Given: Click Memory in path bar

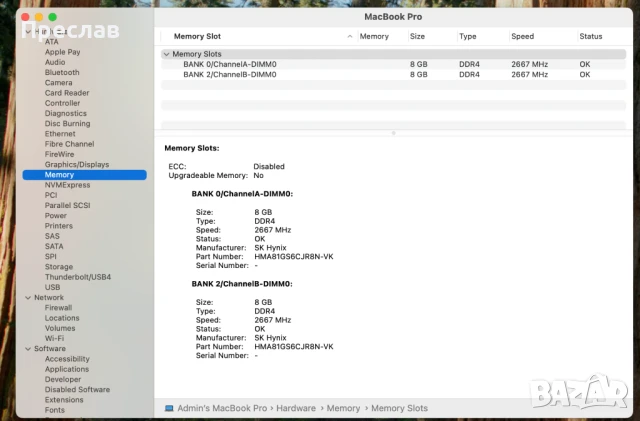Looking at the screenshot, I should pyautogui.click(x=343, y=408).
